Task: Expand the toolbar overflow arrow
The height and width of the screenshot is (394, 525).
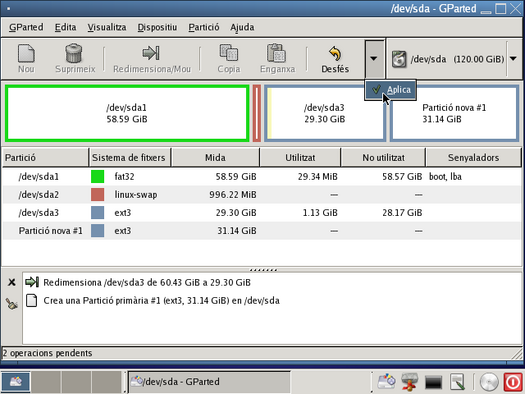Action: [374, 59]
